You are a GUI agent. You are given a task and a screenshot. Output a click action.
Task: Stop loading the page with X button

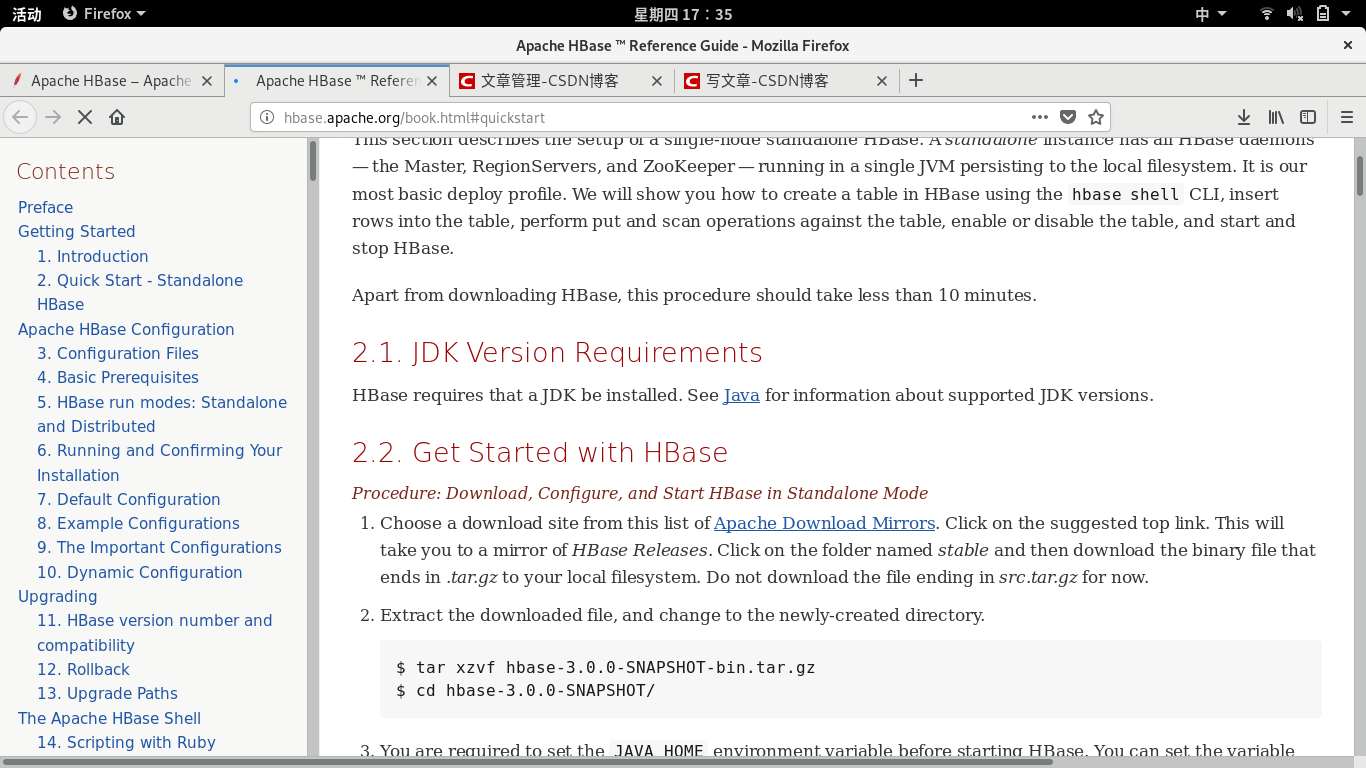(x=85, y=117)
